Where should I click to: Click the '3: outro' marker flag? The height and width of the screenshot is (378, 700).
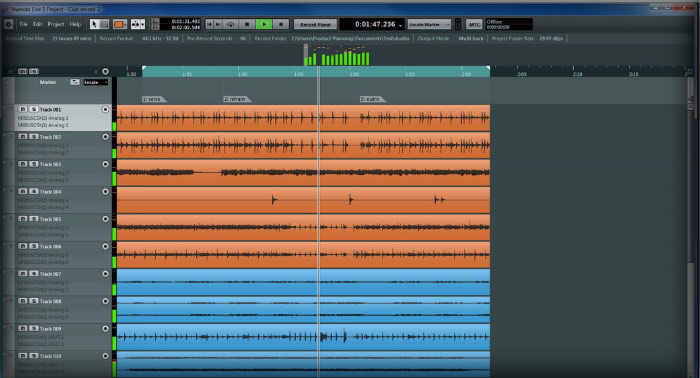tap(372, 99)
